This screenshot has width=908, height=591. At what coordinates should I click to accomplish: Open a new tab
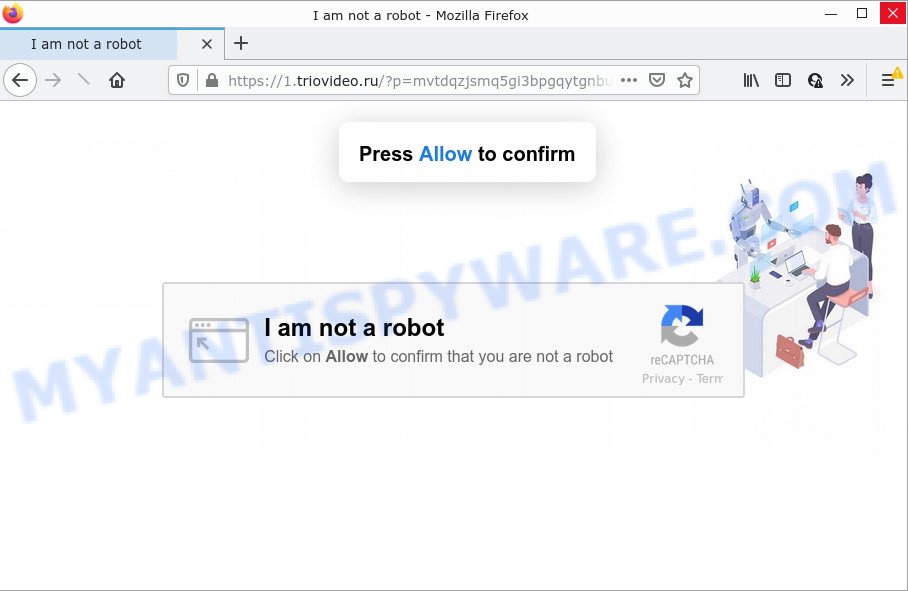[241, 43]
